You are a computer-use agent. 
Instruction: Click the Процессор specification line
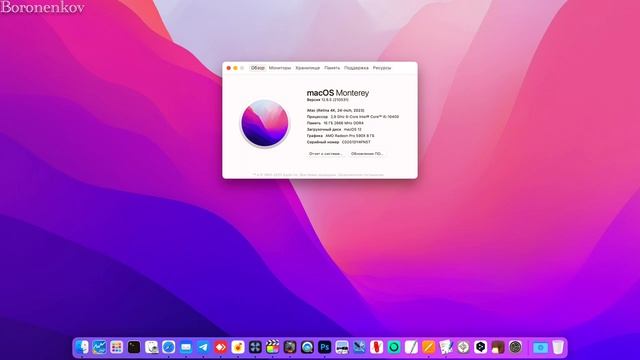[353, 117]
